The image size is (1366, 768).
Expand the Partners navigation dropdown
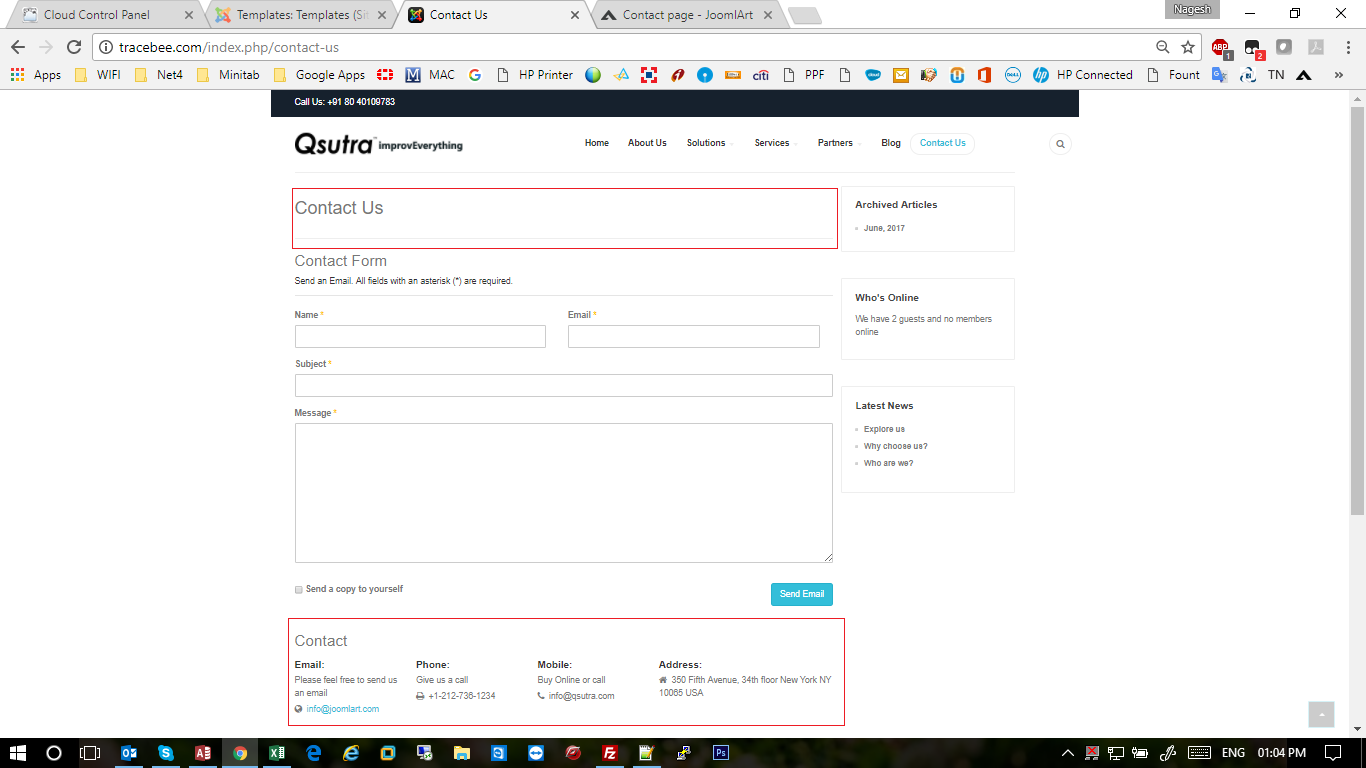pos(839,143)
